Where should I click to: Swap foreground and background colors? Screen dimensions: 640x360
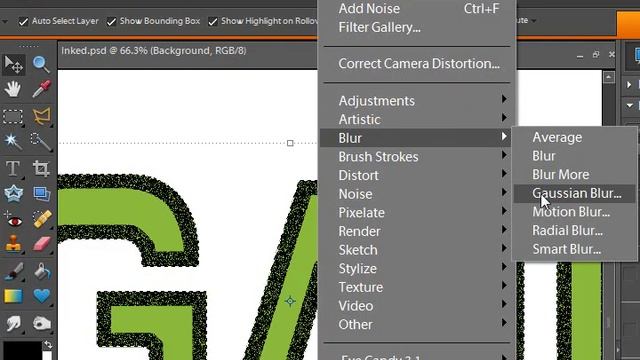click(48, 345)
